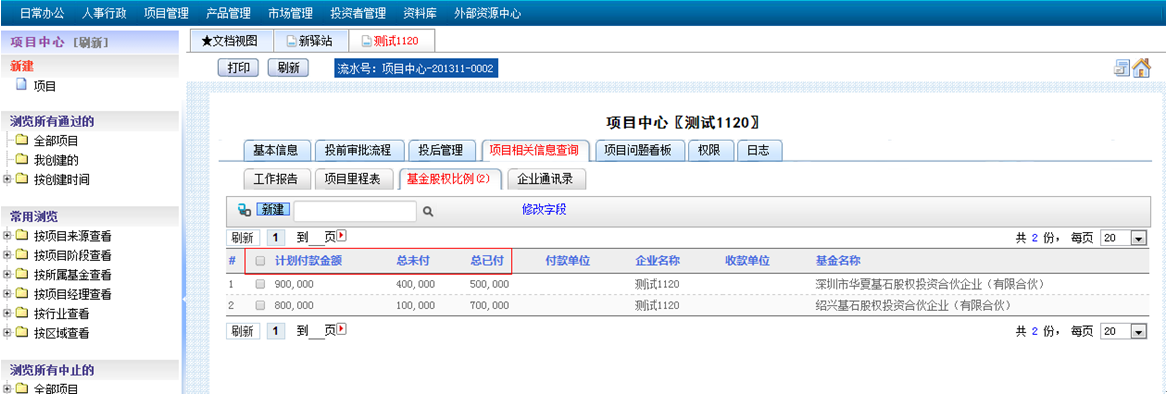Open the 项目里程表 sub-tab
This screenshot has width=1167, height=399.
[x=354, y=179]
